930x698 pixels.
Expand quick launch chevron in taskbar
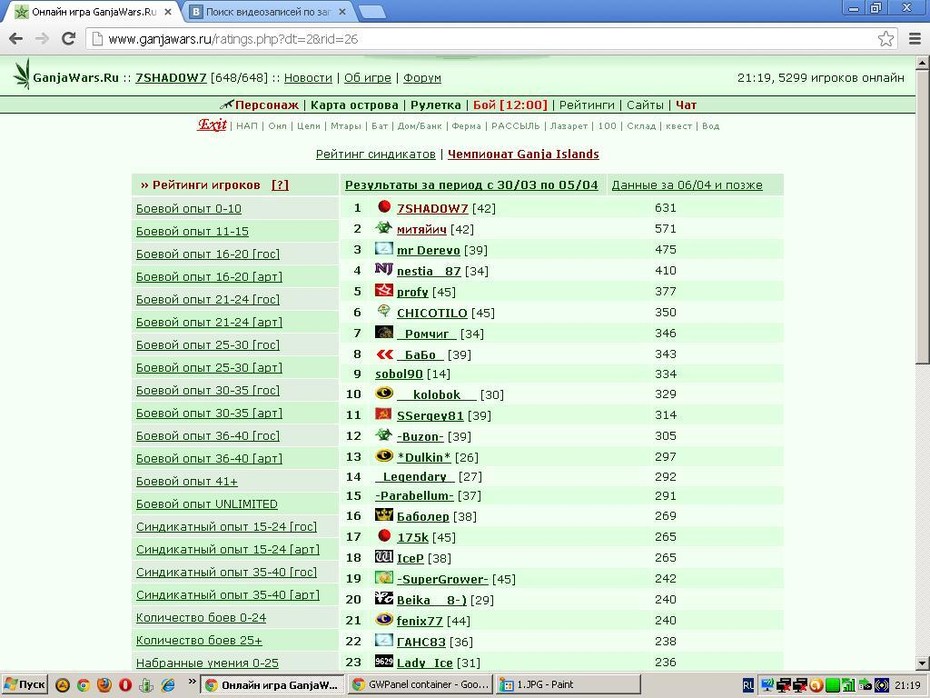pos(192,682)
